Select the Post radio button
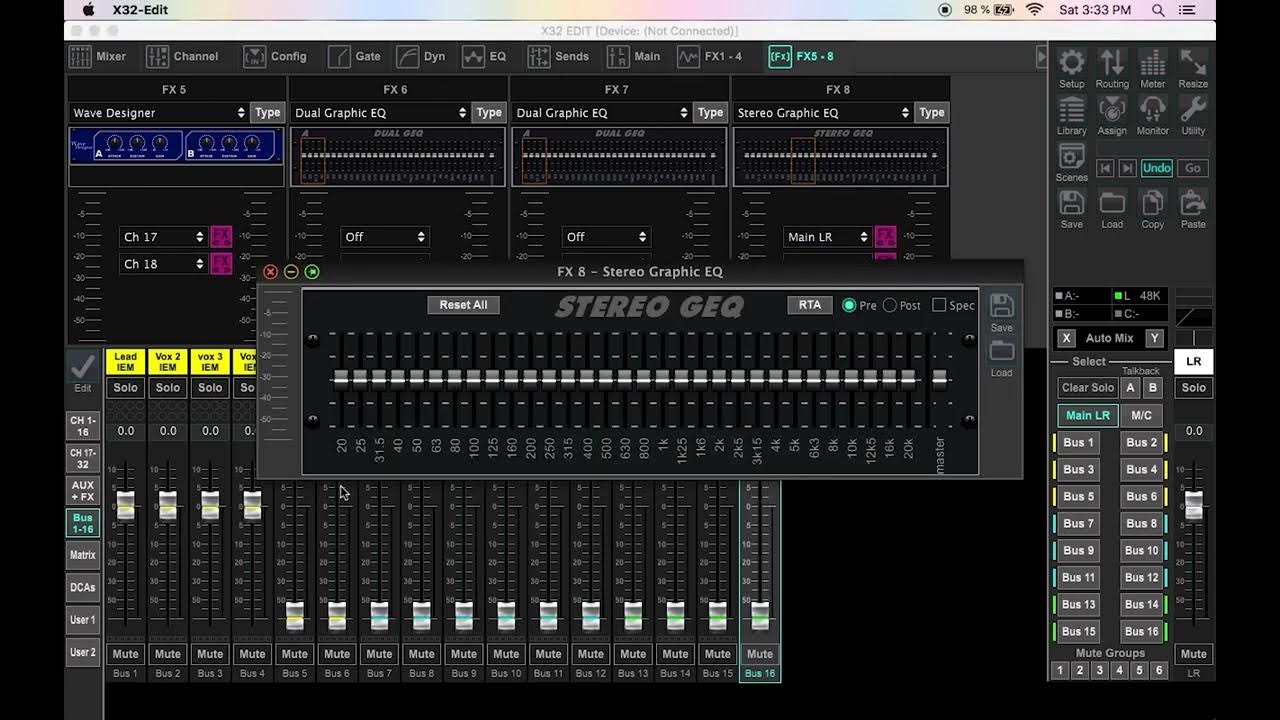This screenshot has width=1280, height=720. [x=890, y=305]
